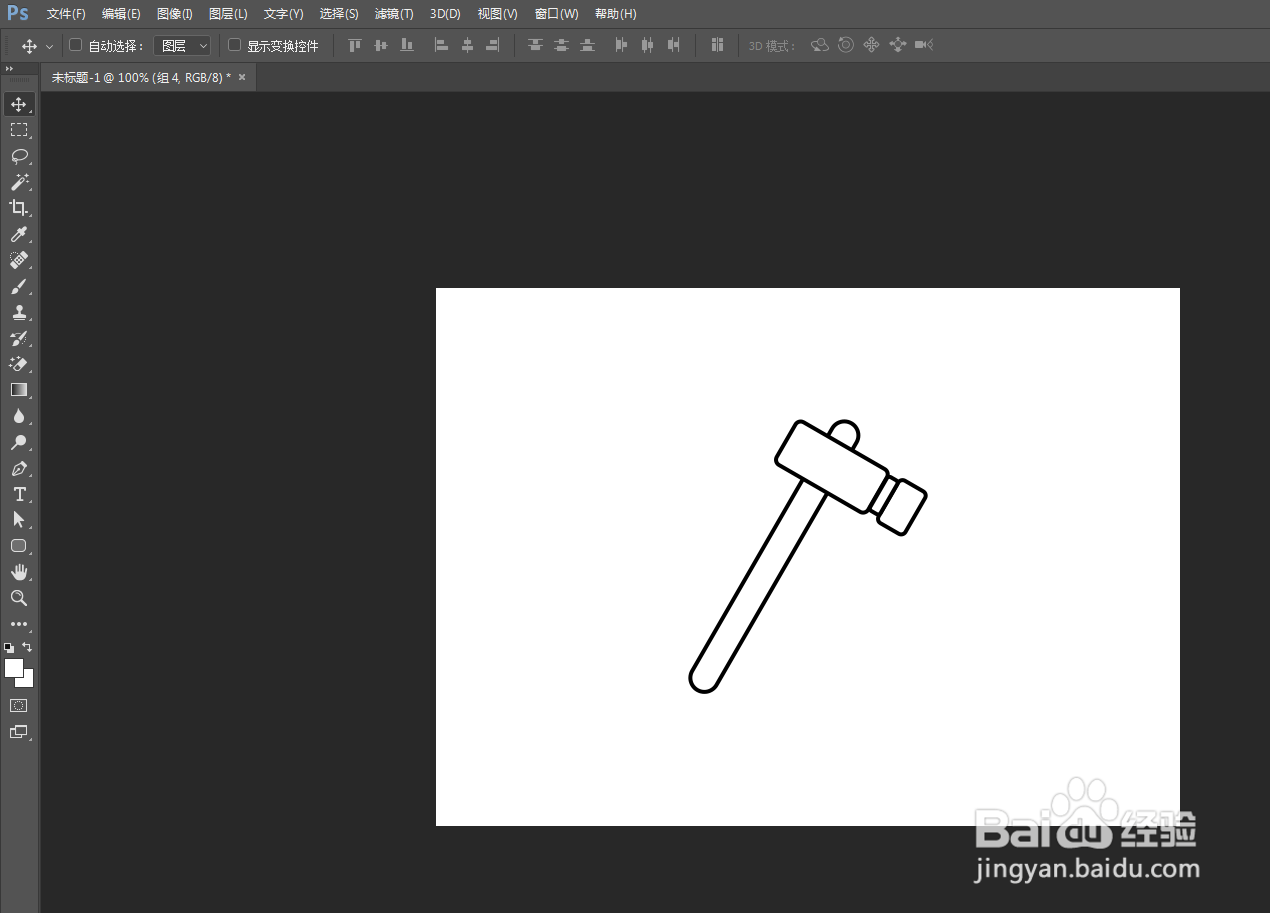Viewport: 1270px width, 913px height.
Task: Open the 编辑(E) menu
Action: 121,14
